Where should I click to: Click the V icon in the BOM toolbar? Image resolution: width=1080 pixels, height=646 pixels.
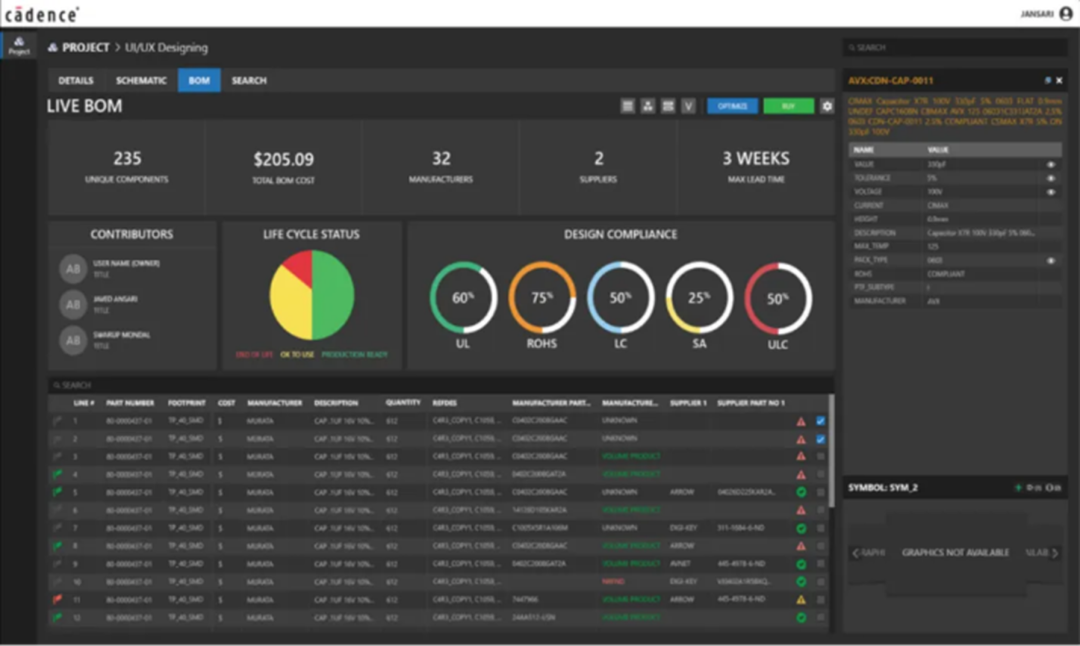click(688, 106)
